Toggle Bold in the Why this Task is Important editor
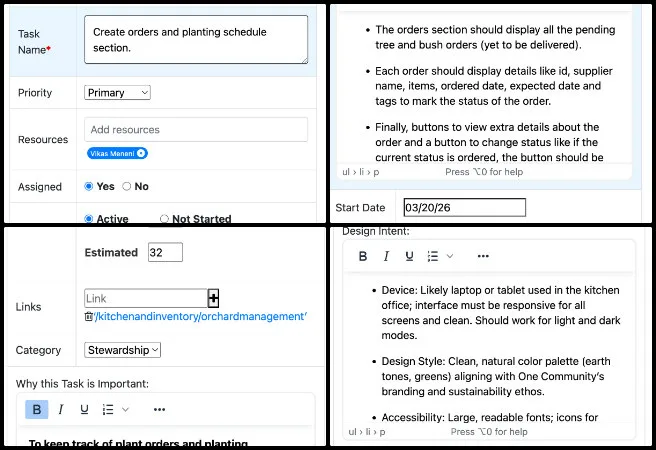This screenshot has width=656, height=450. pyautogui.click(x=37, y=409)
